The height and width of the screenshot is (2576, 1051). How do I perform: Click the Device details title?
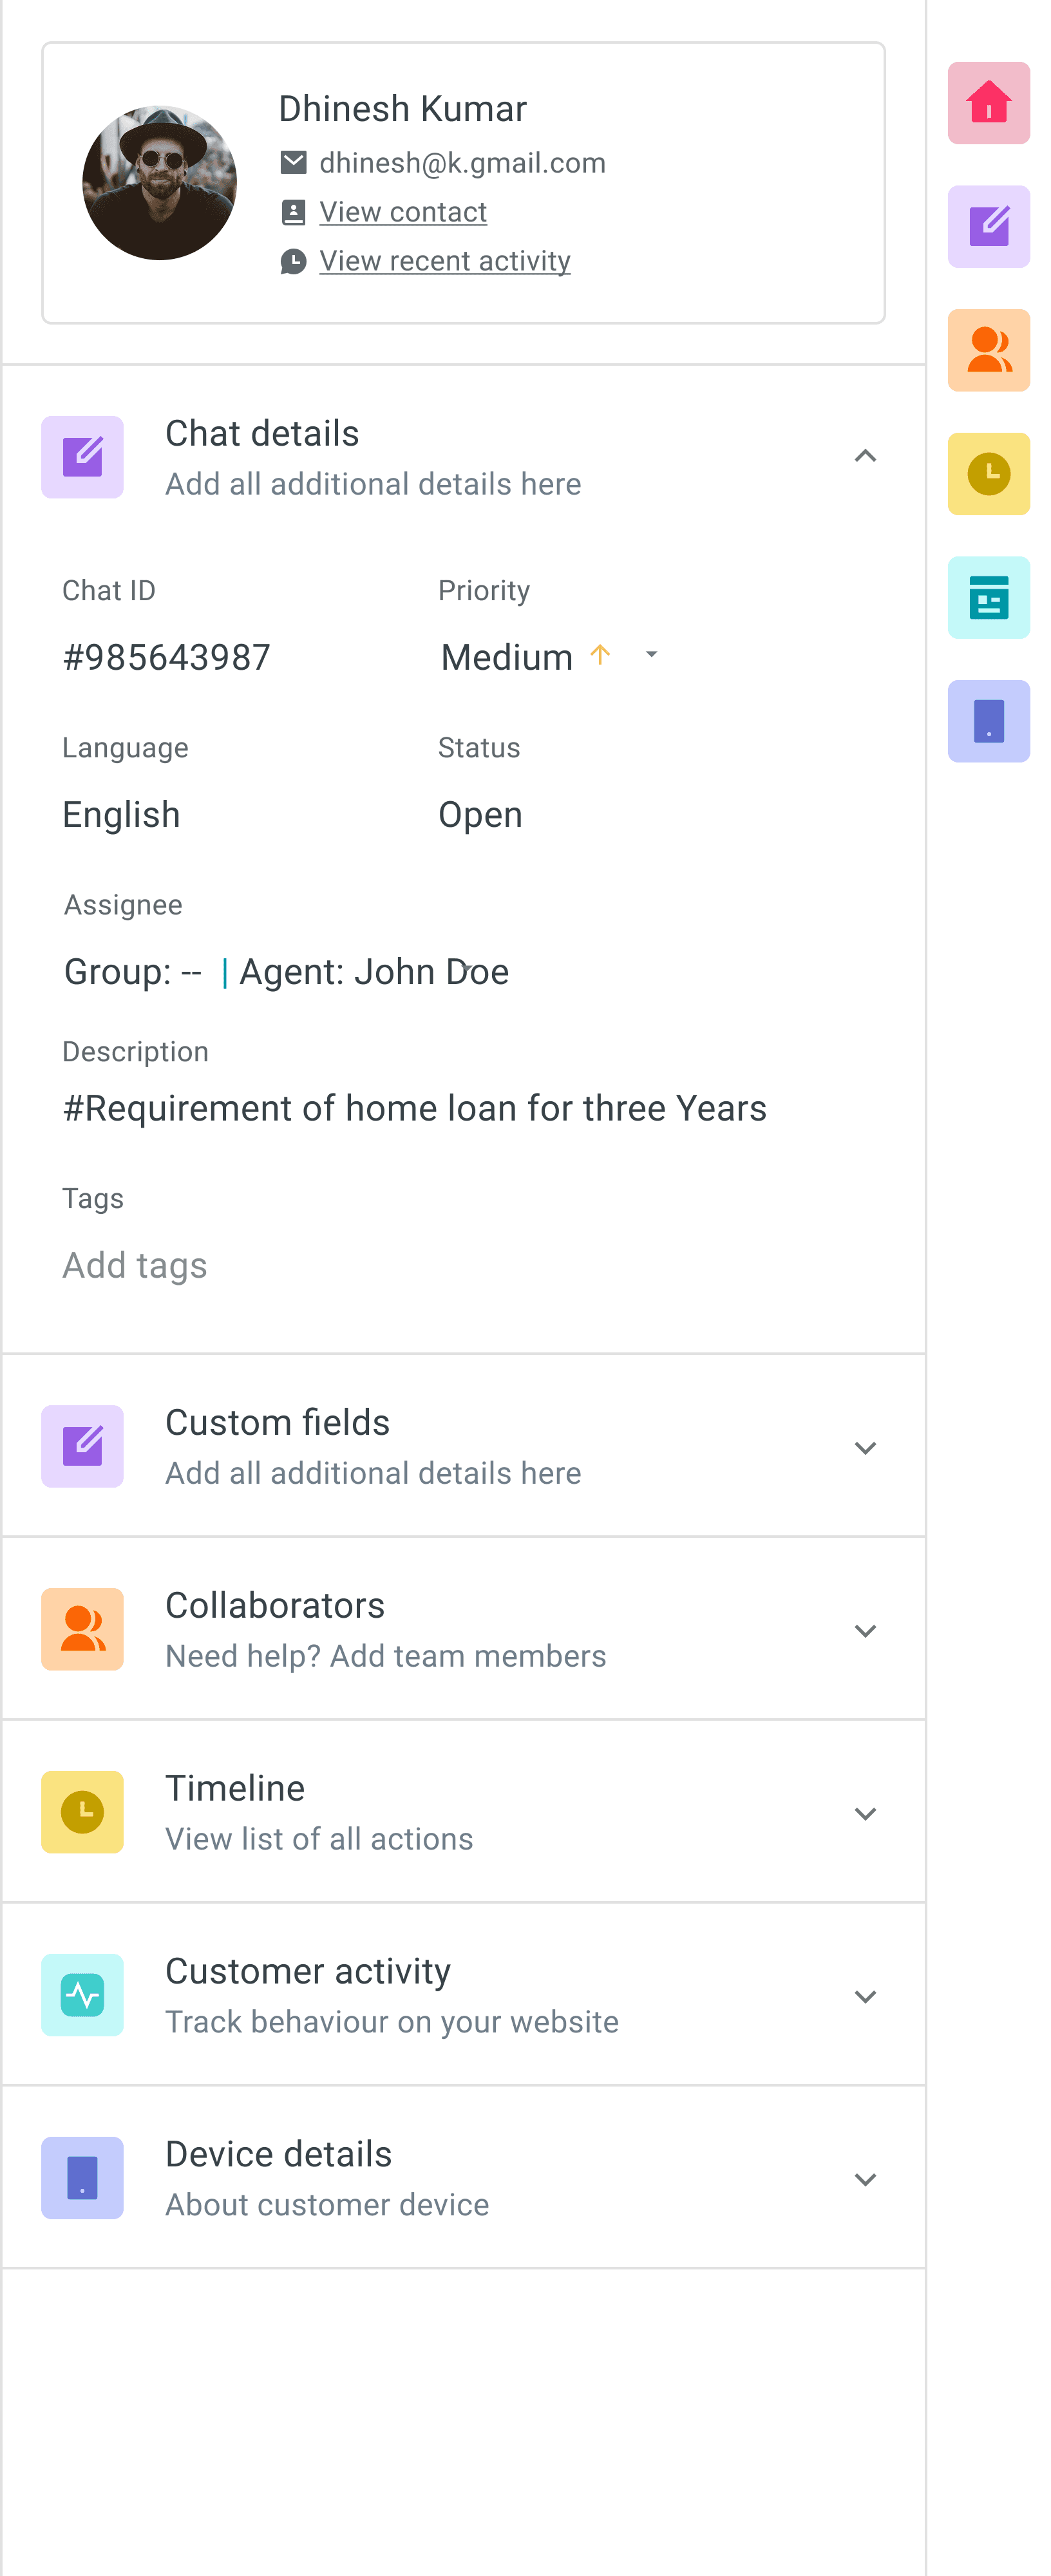coord(278,2154)
